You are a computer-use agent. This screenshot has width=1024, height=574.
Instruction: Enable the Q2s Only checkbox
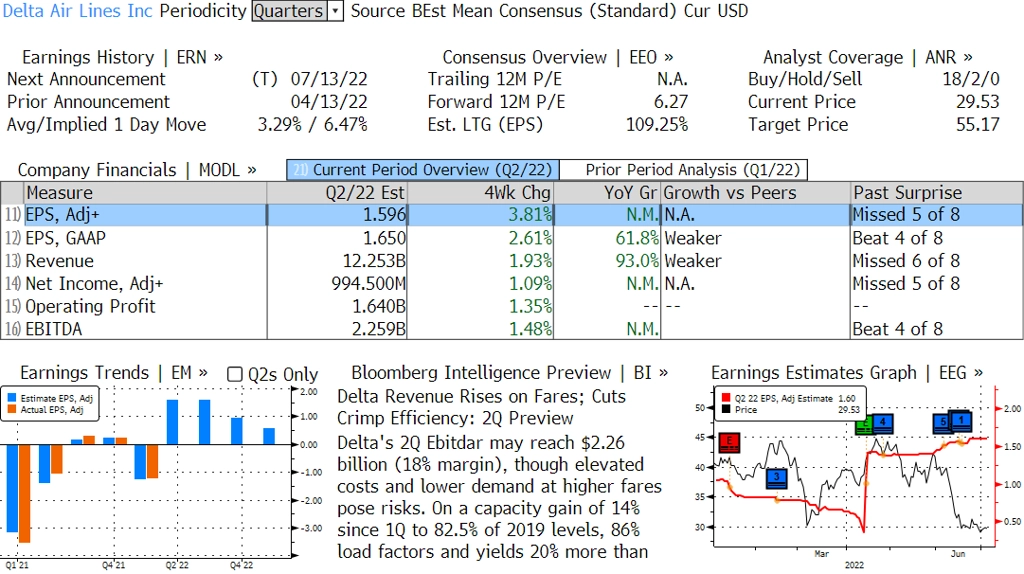(x=234, y=374)
